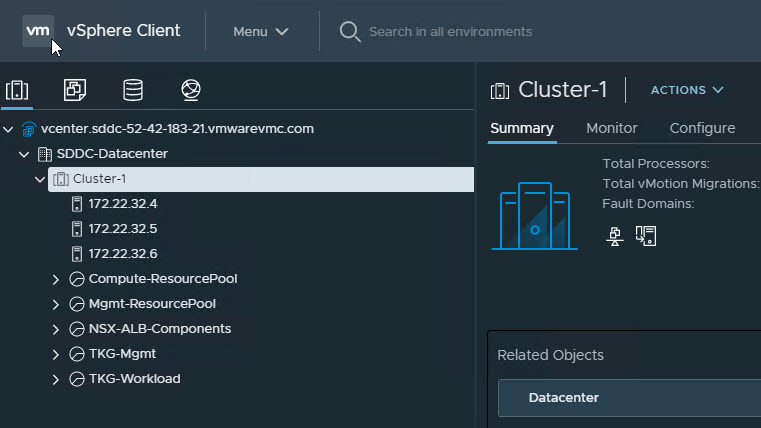Switch to the Summary tab
This screenshot has height=428, width=761.
pos(522,129)
